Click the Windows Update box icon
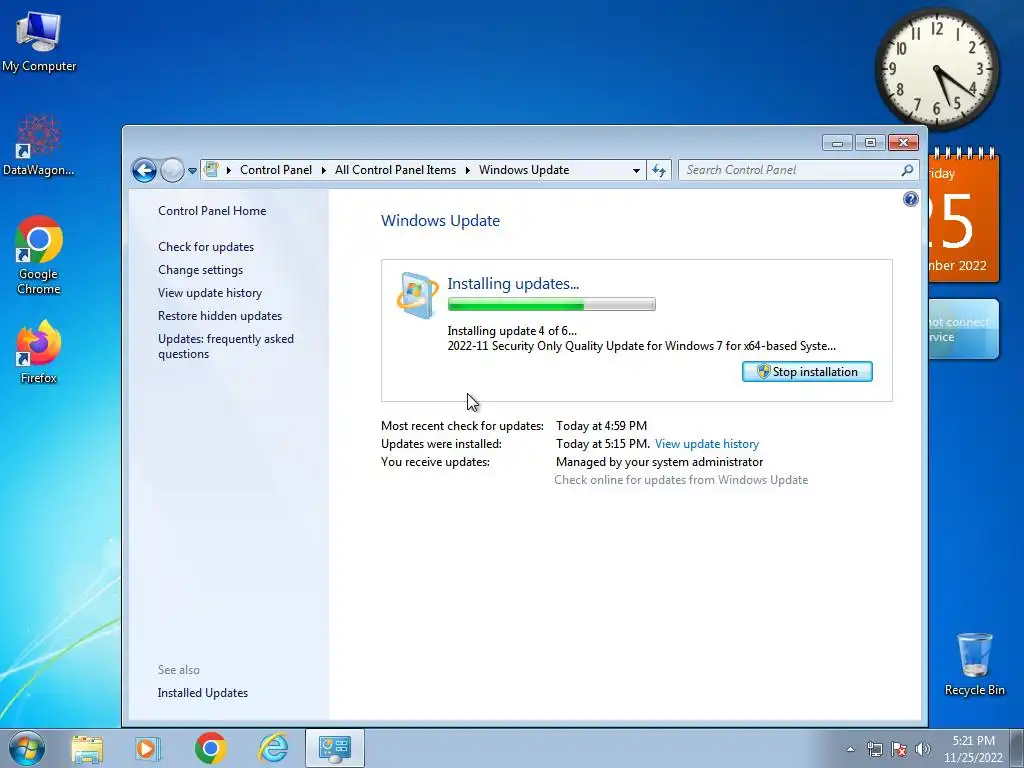This screenshot has width=1024, height=768. [417, 295]
